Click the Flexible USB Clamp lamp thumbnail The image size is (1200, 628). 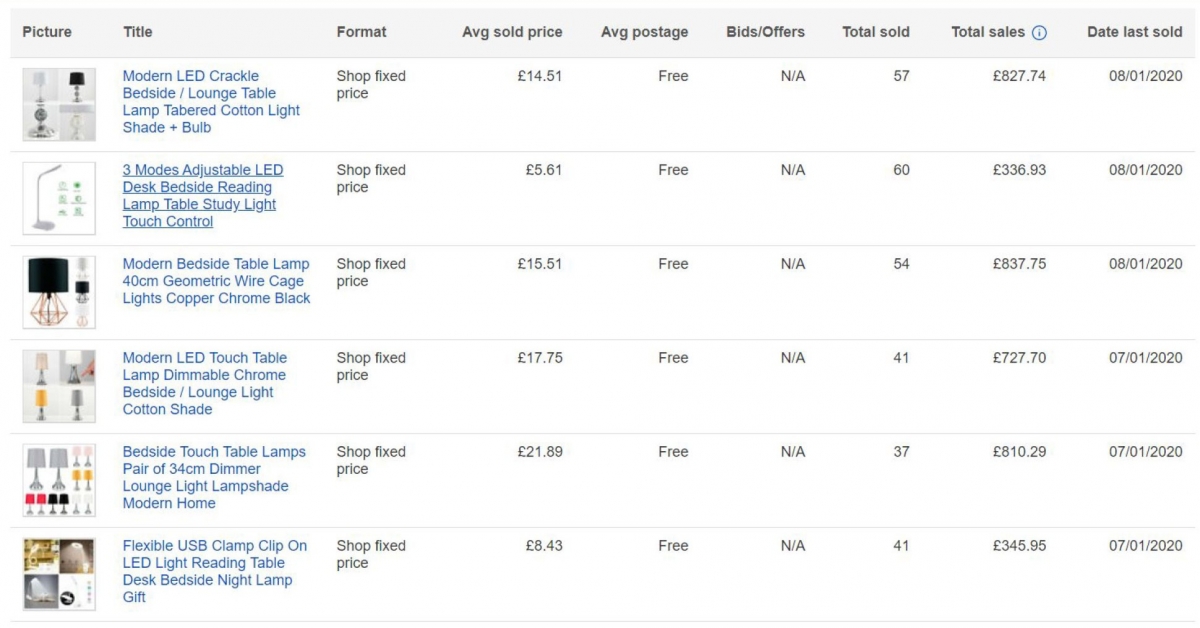coord(59,574)
